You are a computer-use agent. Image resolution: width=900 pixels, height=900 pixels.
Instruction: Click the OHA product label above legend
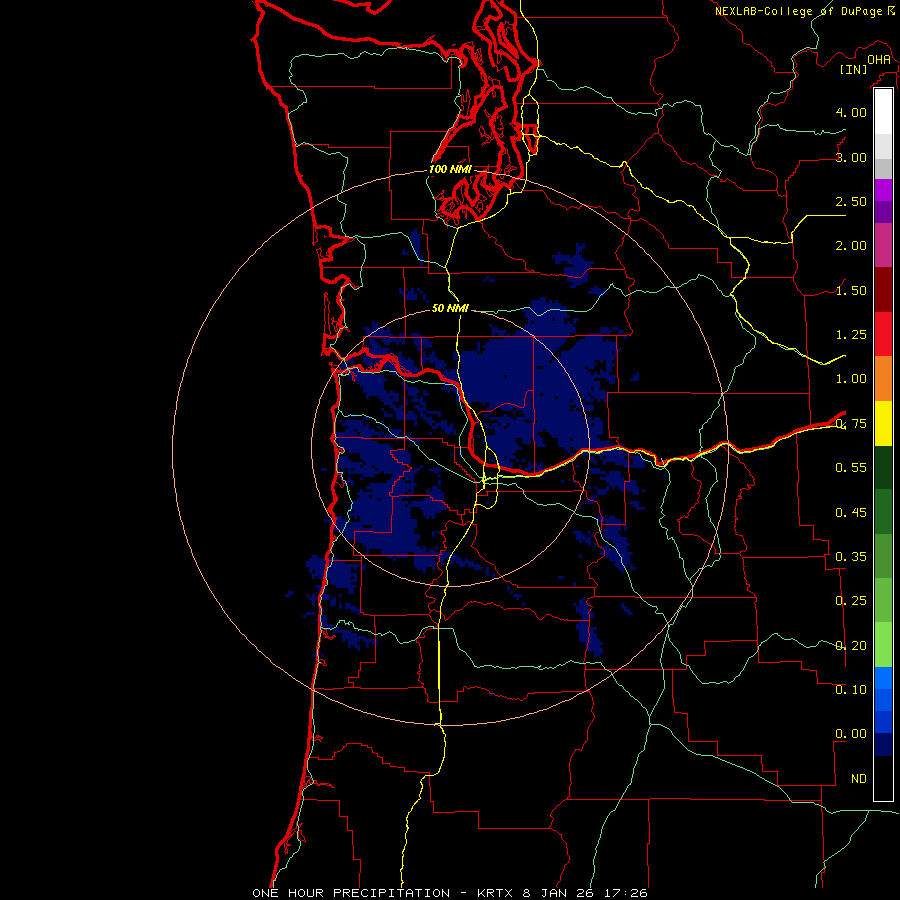point(879,59)
